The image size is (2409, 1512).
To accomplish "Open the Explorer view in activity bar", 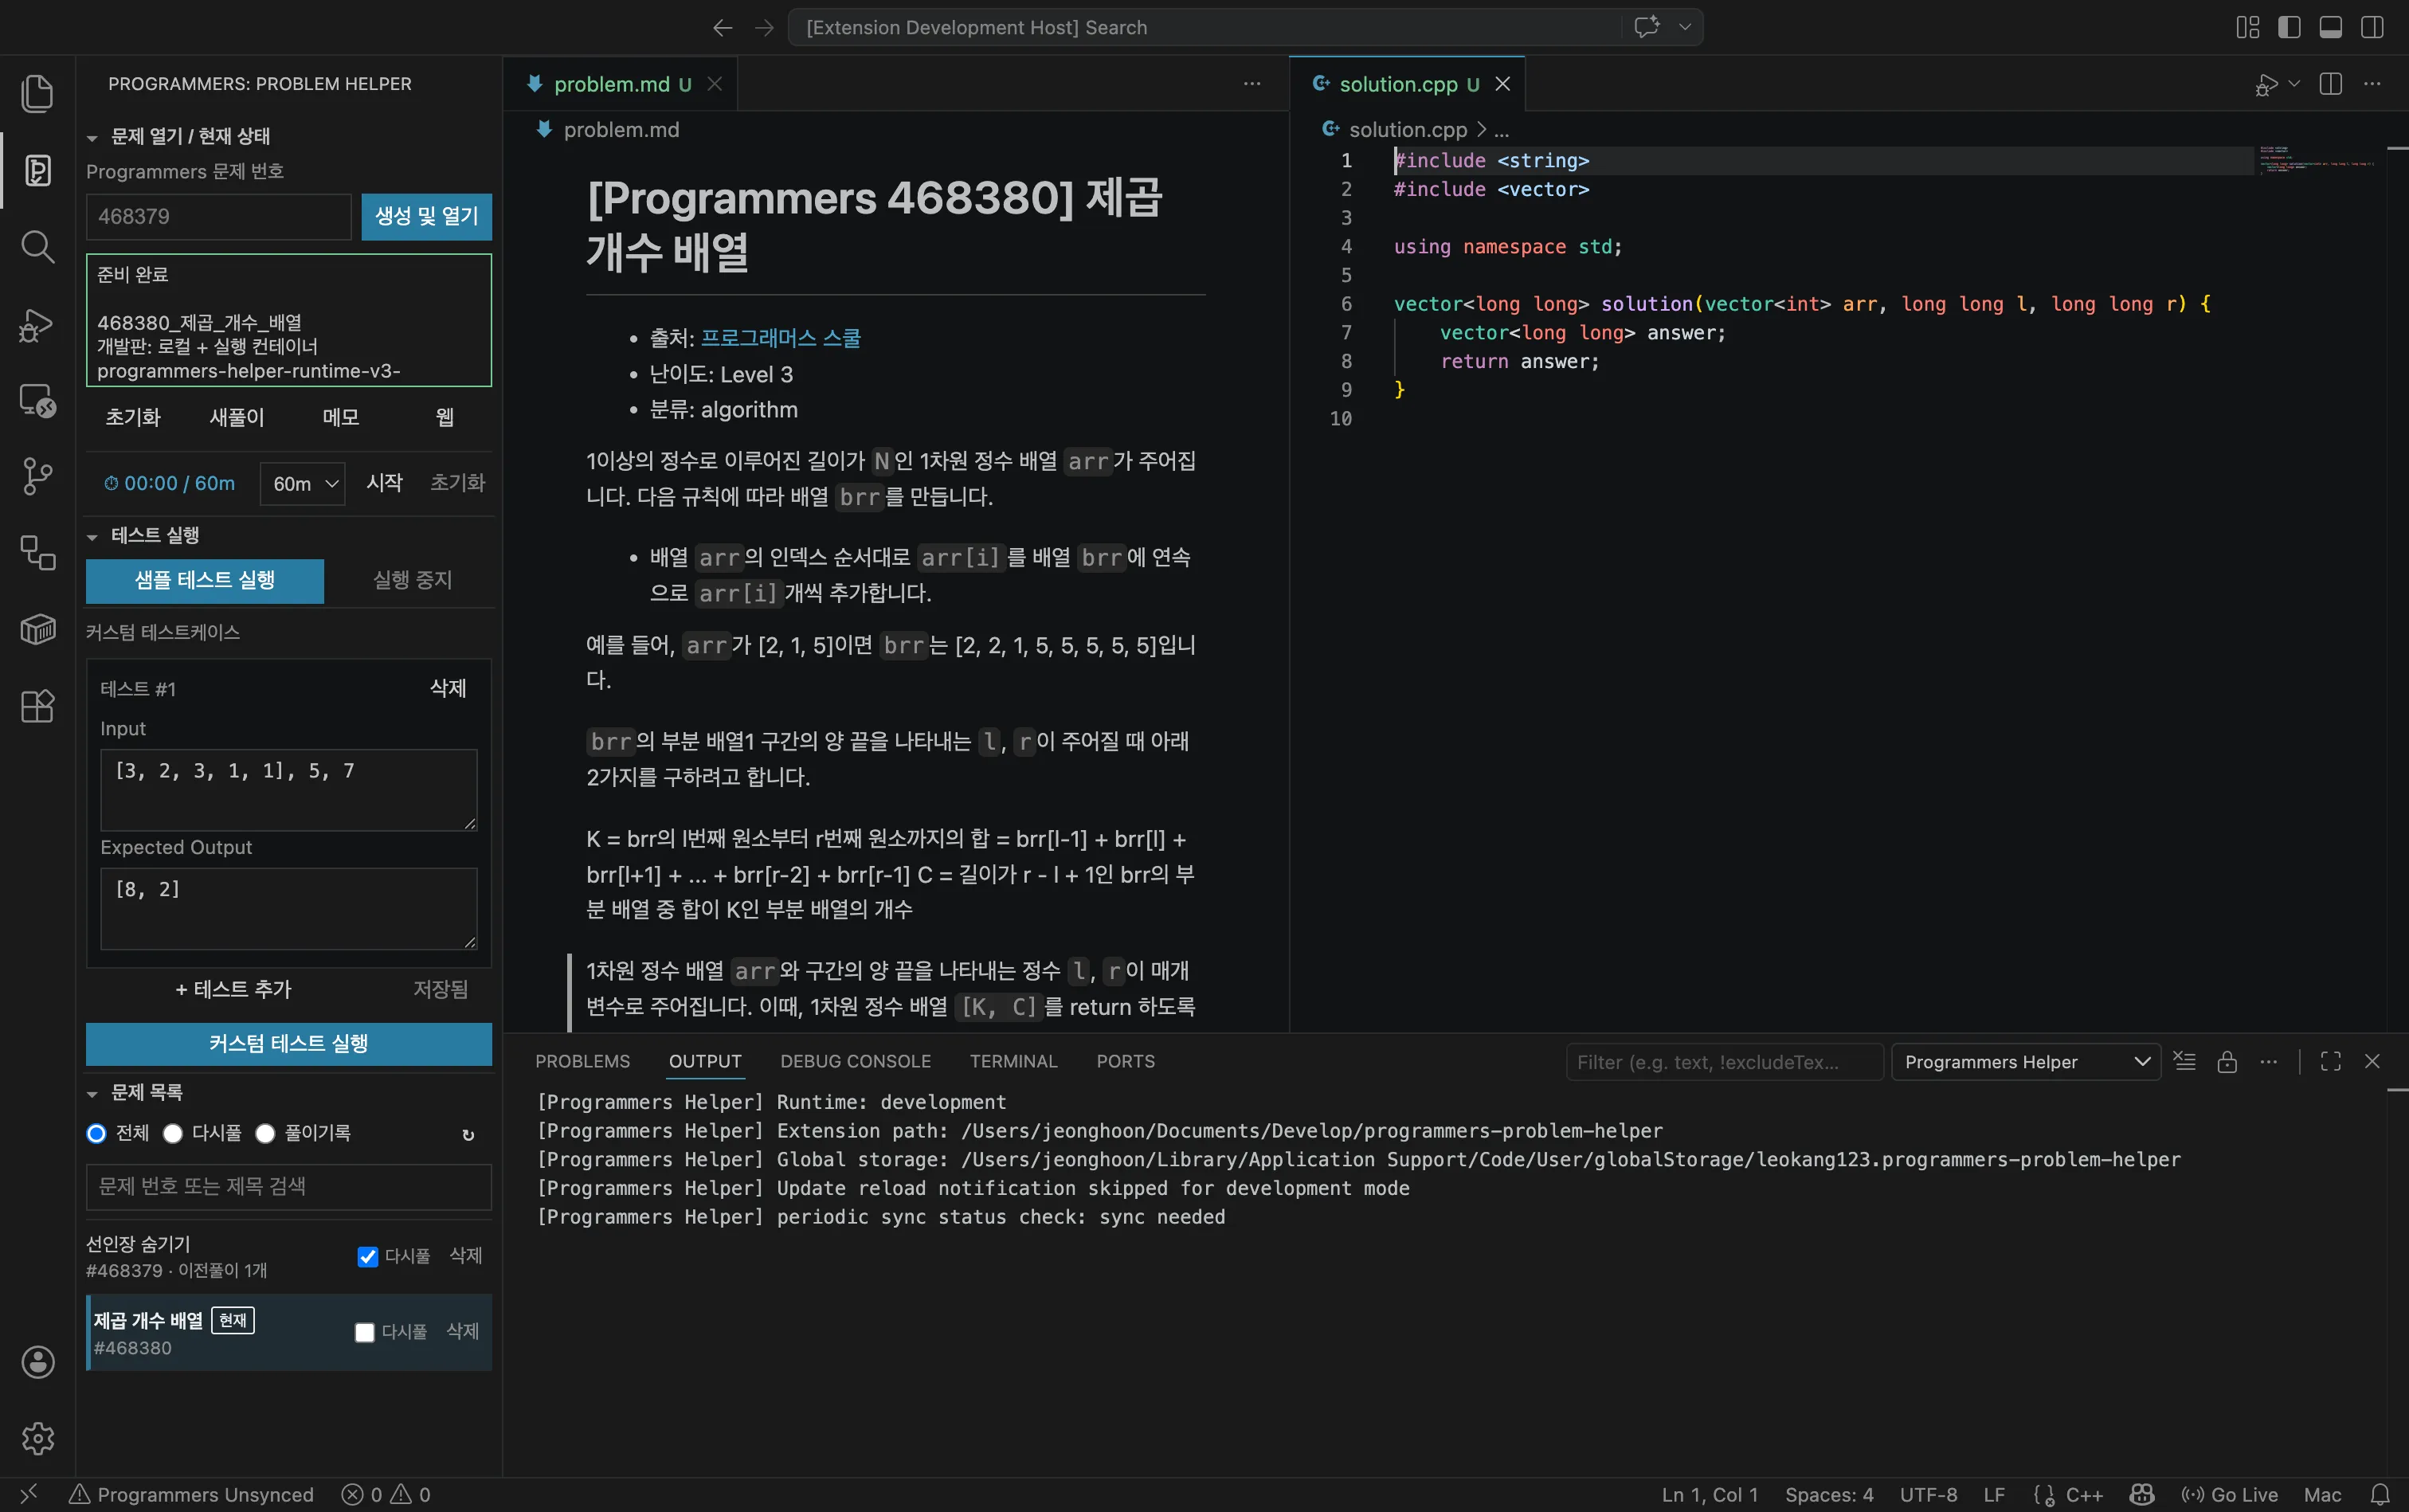I will coord(37,93).
